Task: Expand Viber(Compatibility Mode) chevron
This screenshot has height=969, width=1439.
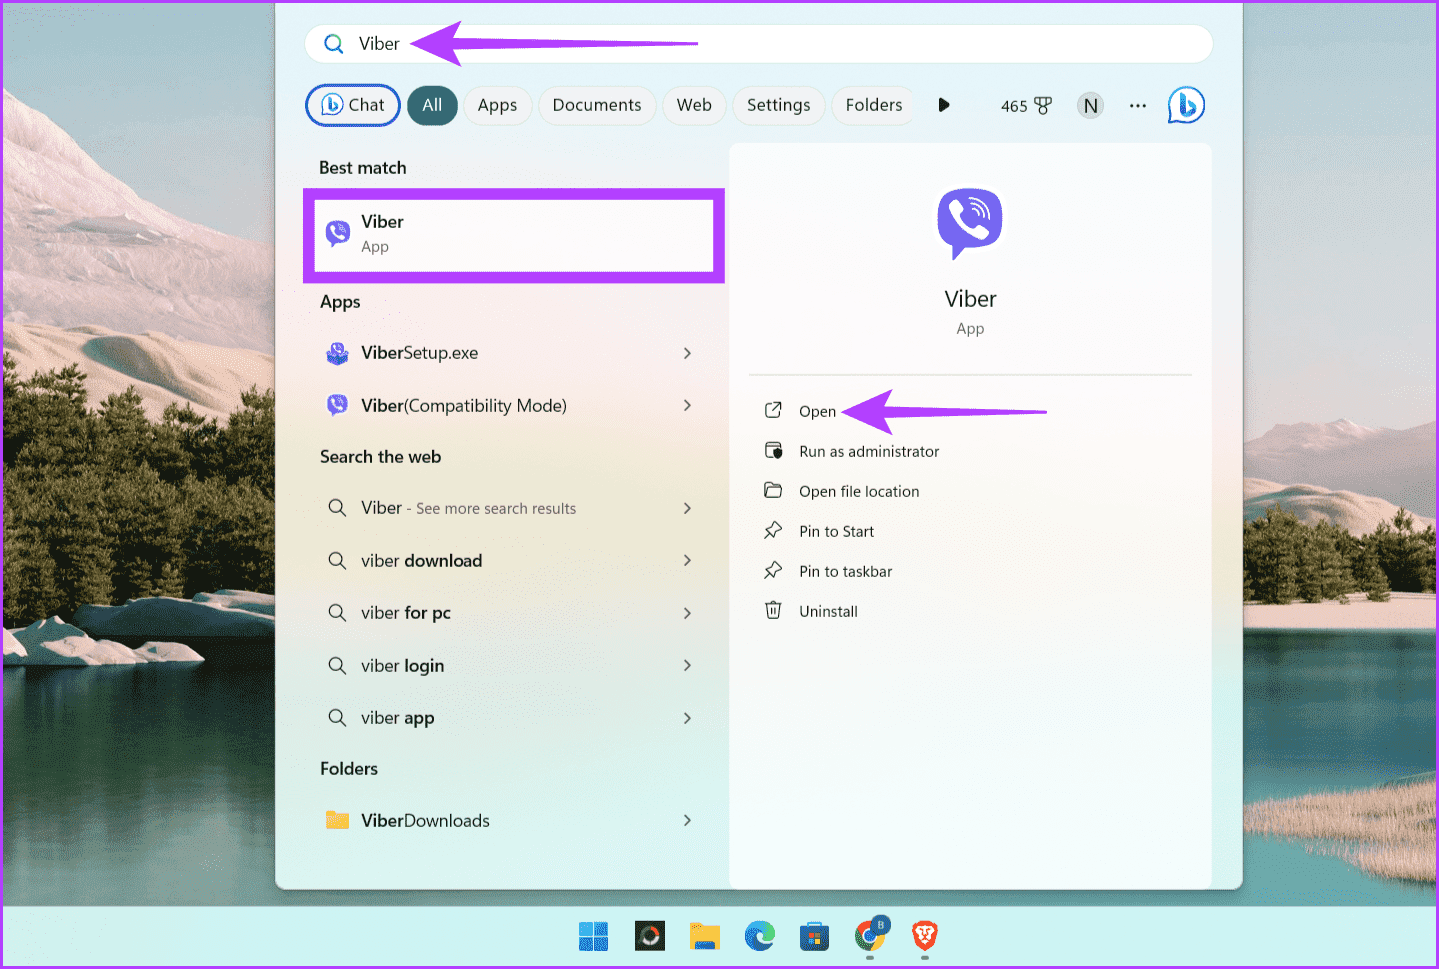Action: pos(687,405)
